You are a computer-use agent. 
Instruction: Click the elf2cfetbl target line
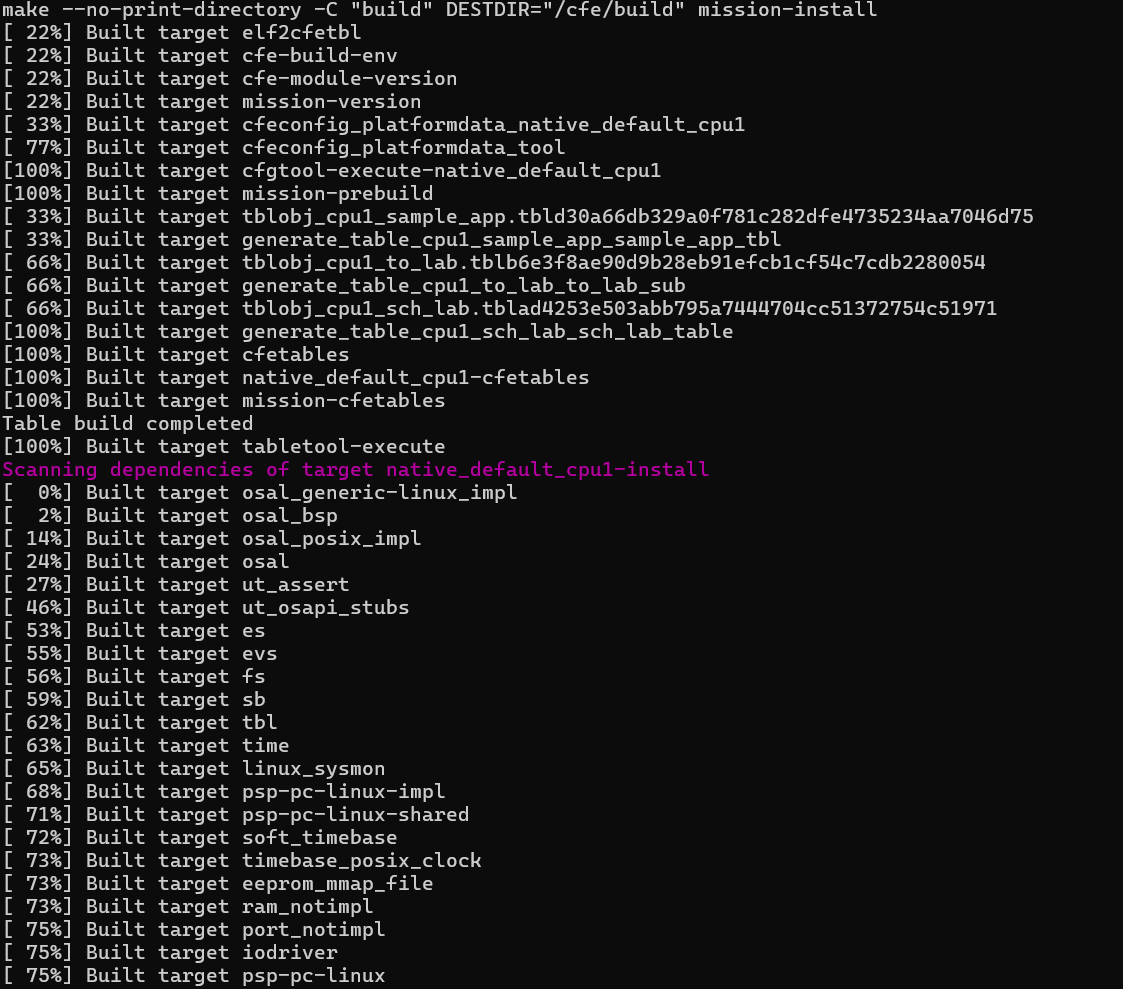(182, 33)
